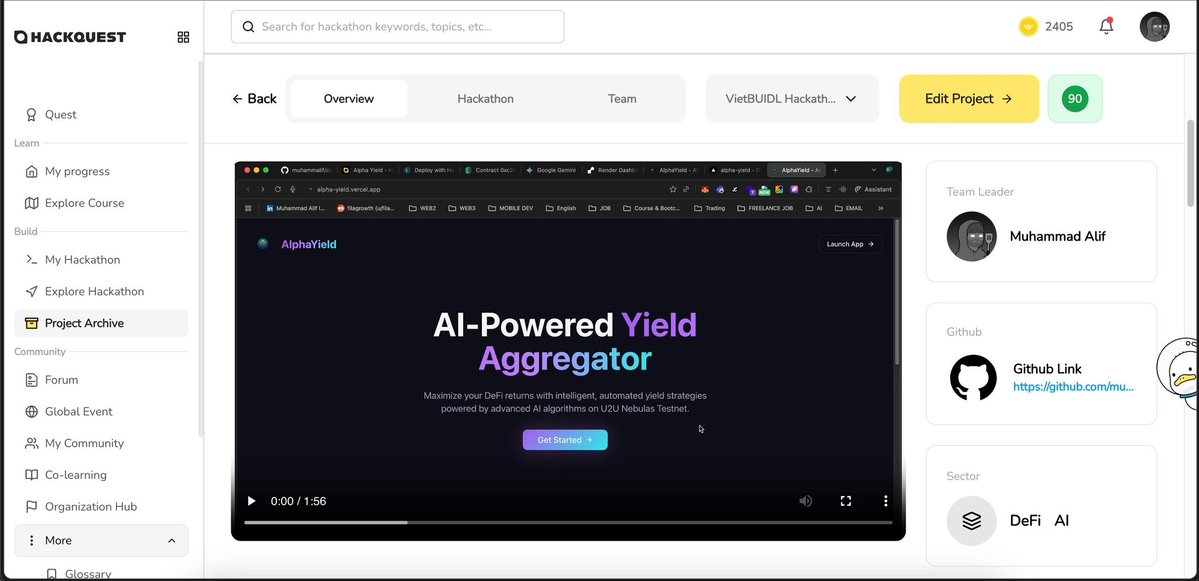Open Co-learning page
The image size is (1199, 581).
[x=101, y=475]
